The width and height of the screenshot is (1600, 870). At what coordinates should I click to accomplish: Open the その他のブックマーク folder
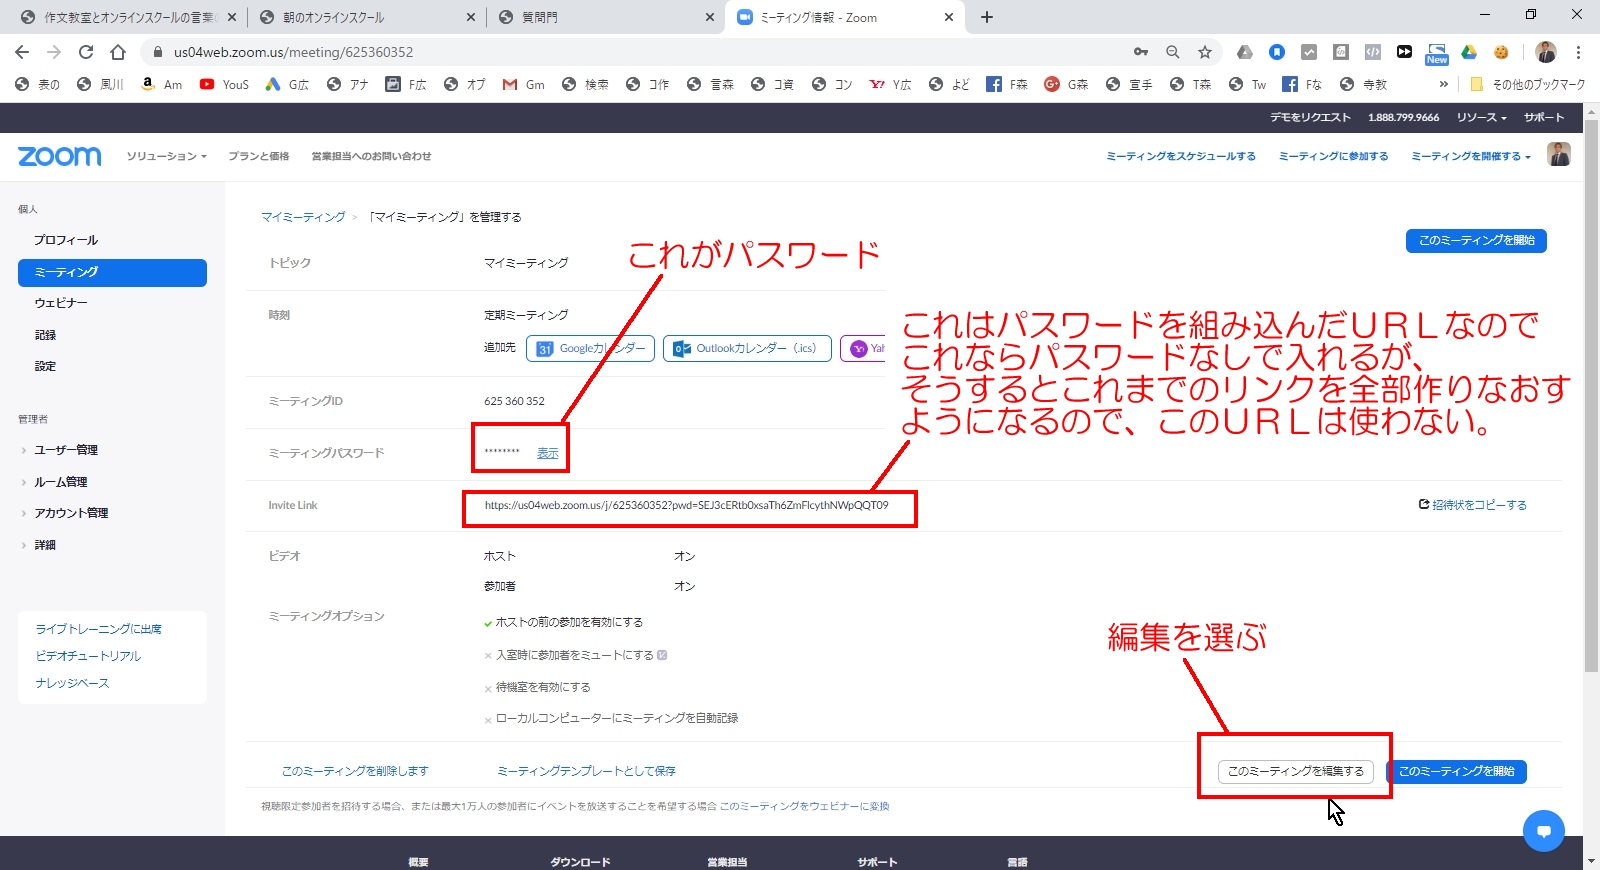1527,84
